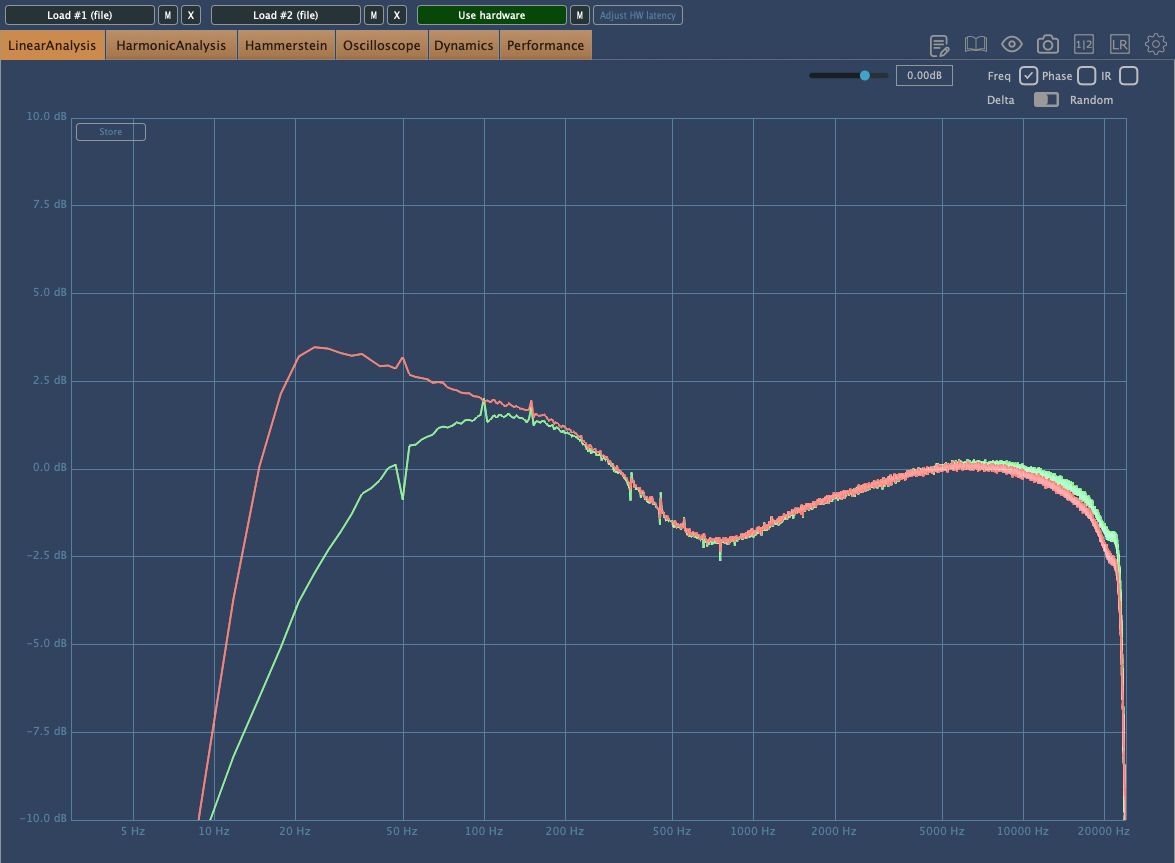Switch to the HarmonicAnalysis tab
The image size is (1175, 863).
(x=171, y=45)
